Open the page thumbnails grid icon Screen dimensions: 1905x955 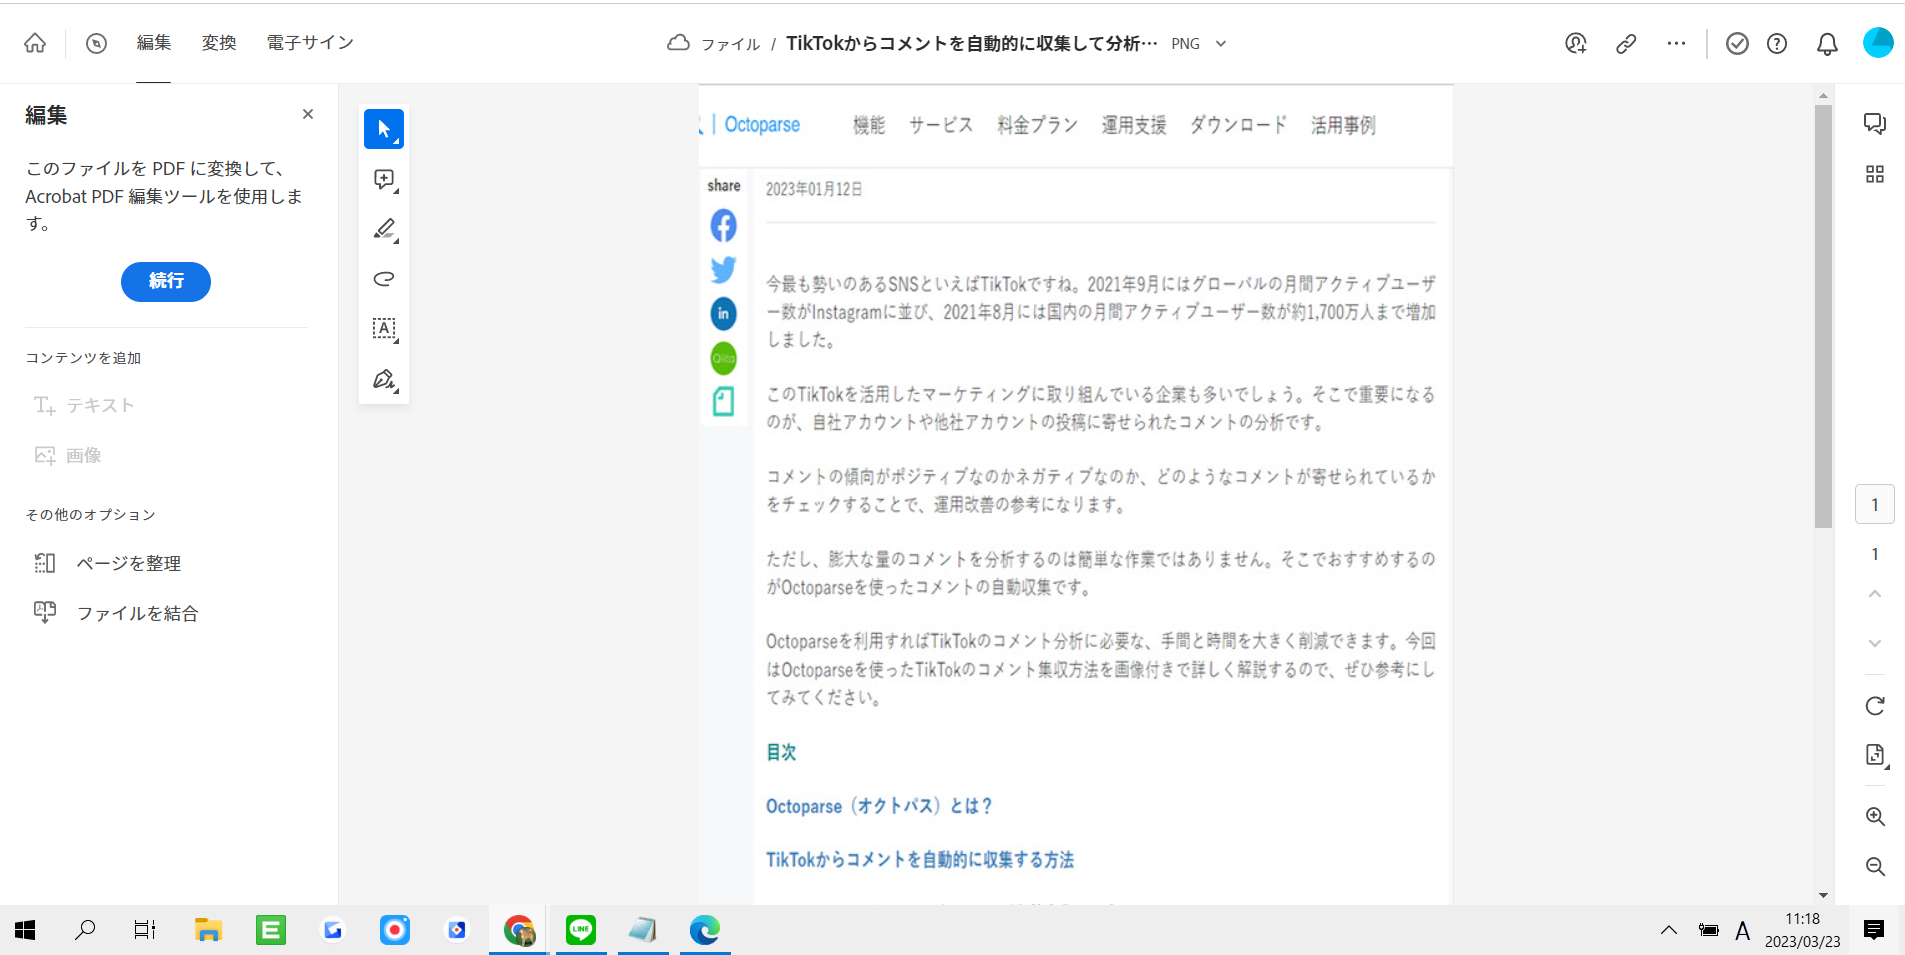pos(1875,174)
